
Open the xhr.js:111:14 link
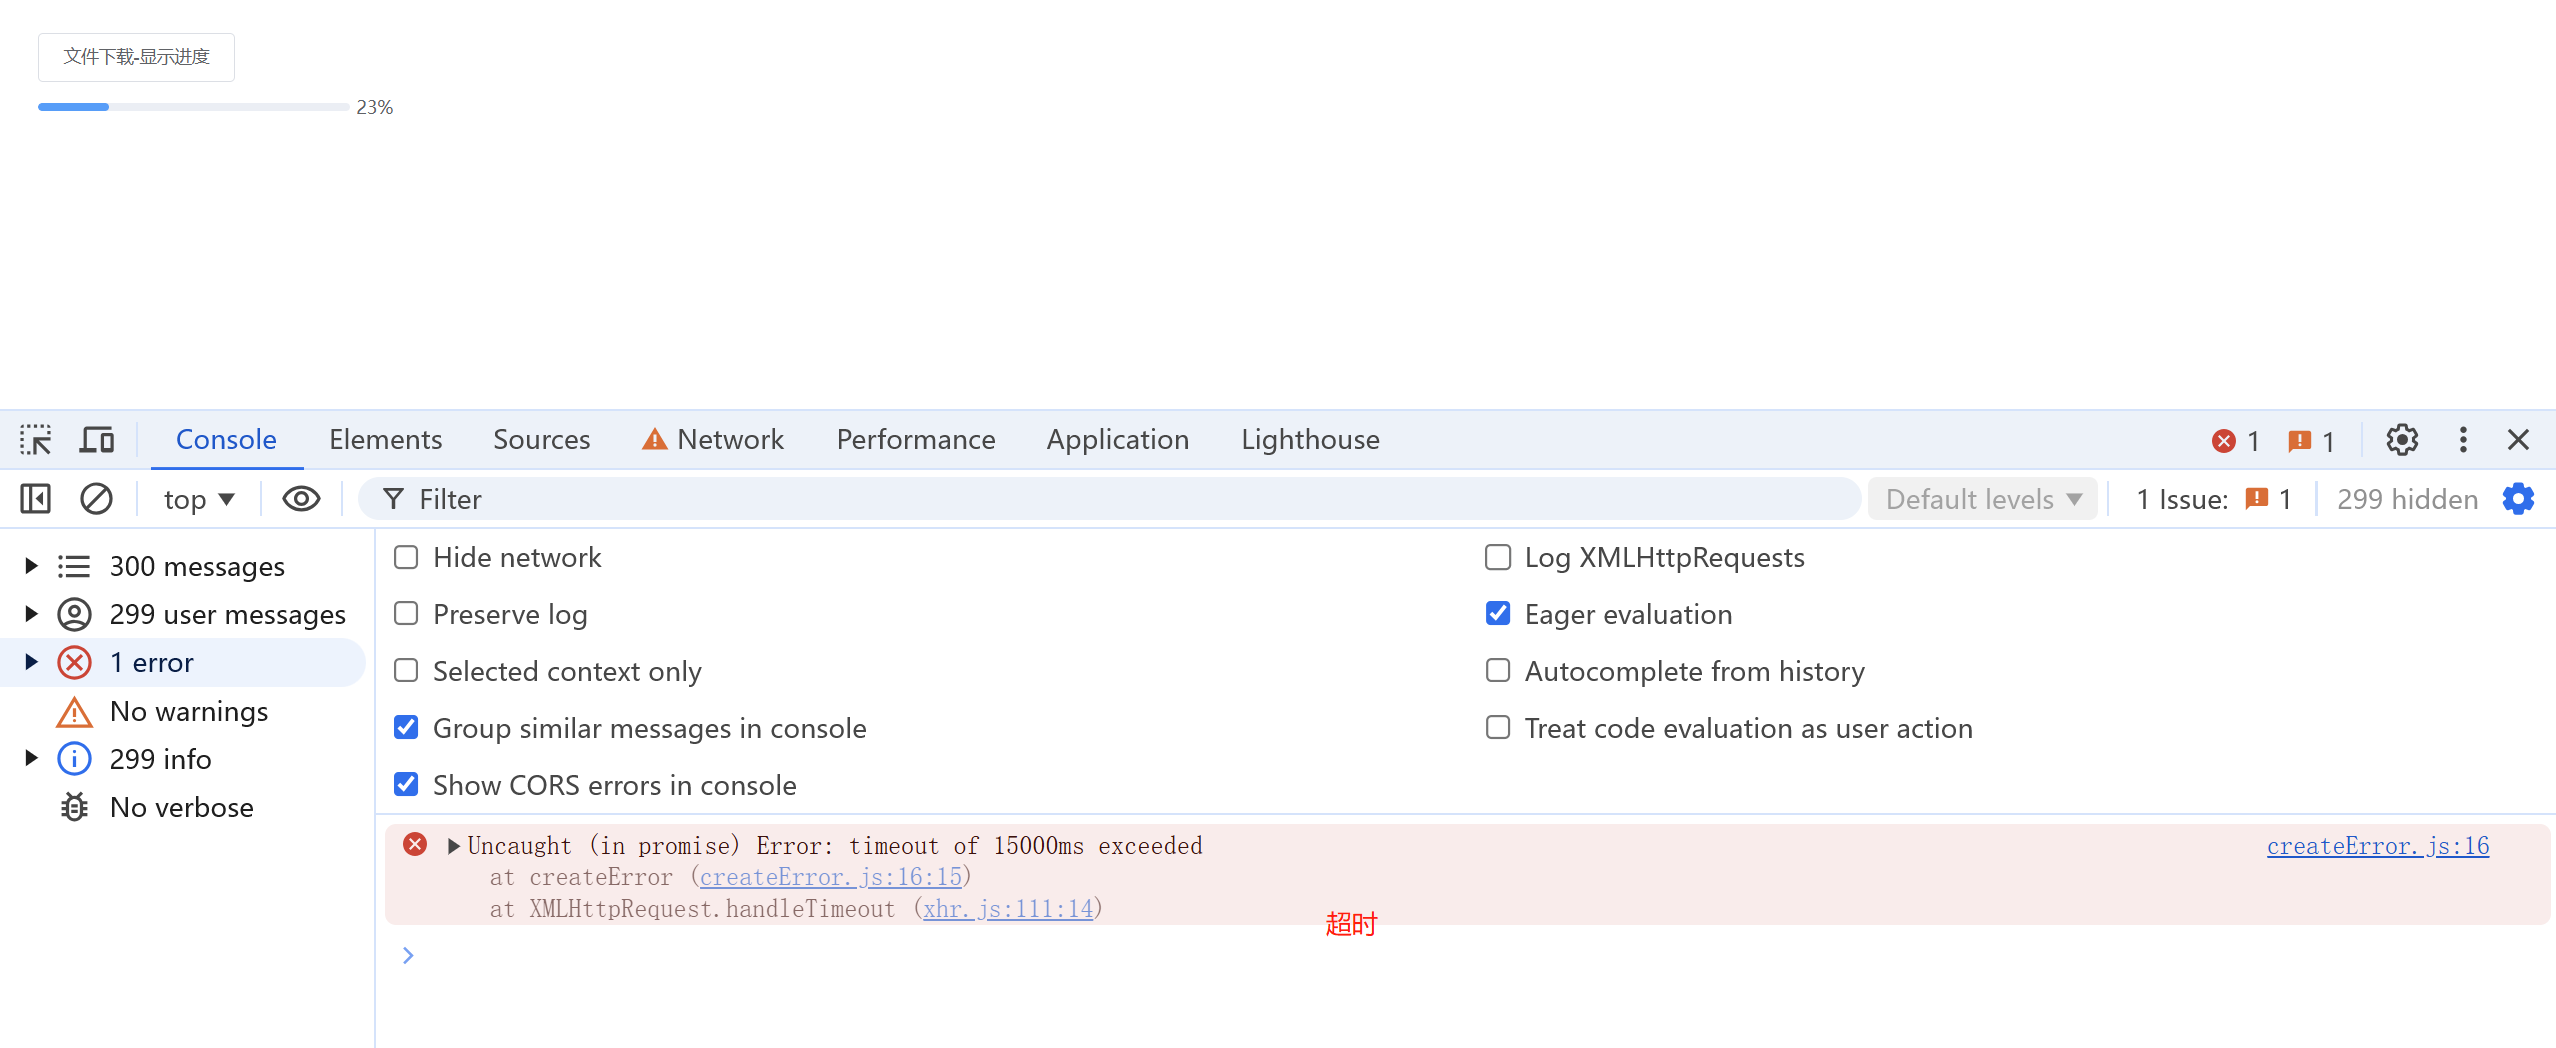[x=1007, y=908]
